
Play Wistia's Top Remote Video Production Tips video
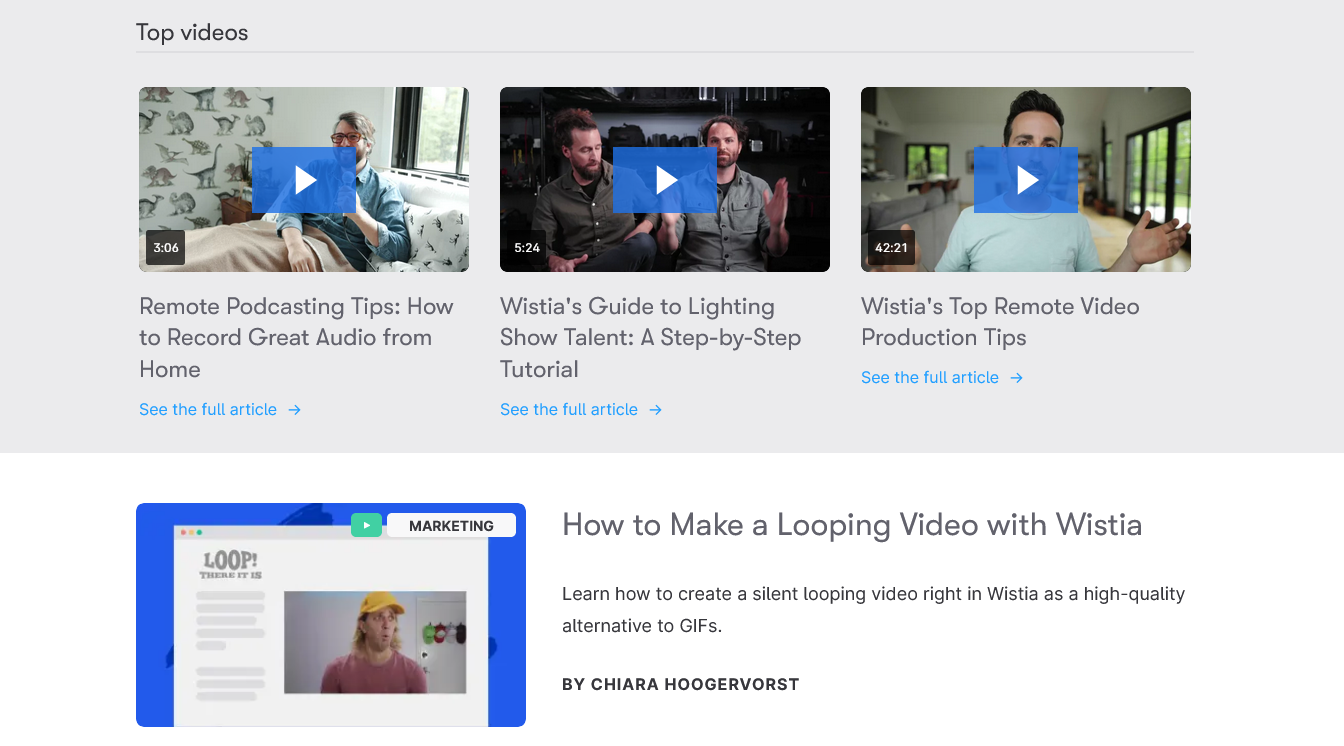point(1026,179)
